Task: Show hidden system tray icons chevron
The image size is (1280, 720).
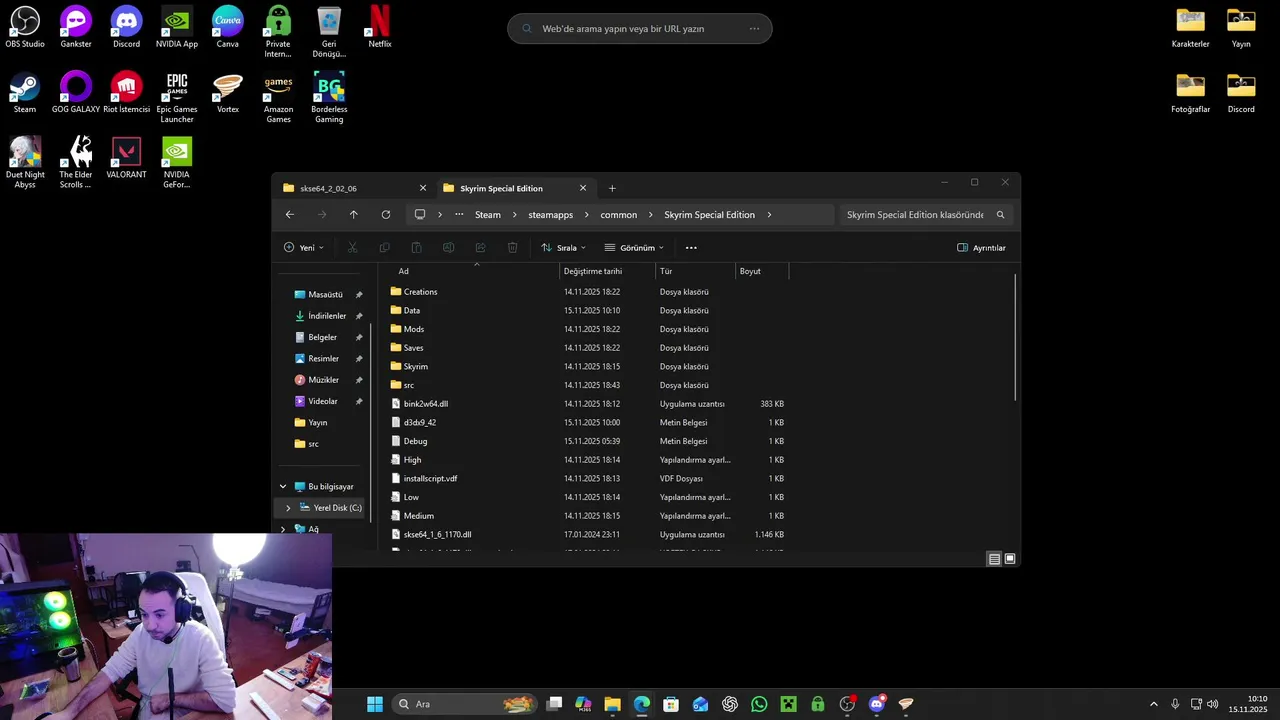Action: (x=1153, y=704)
